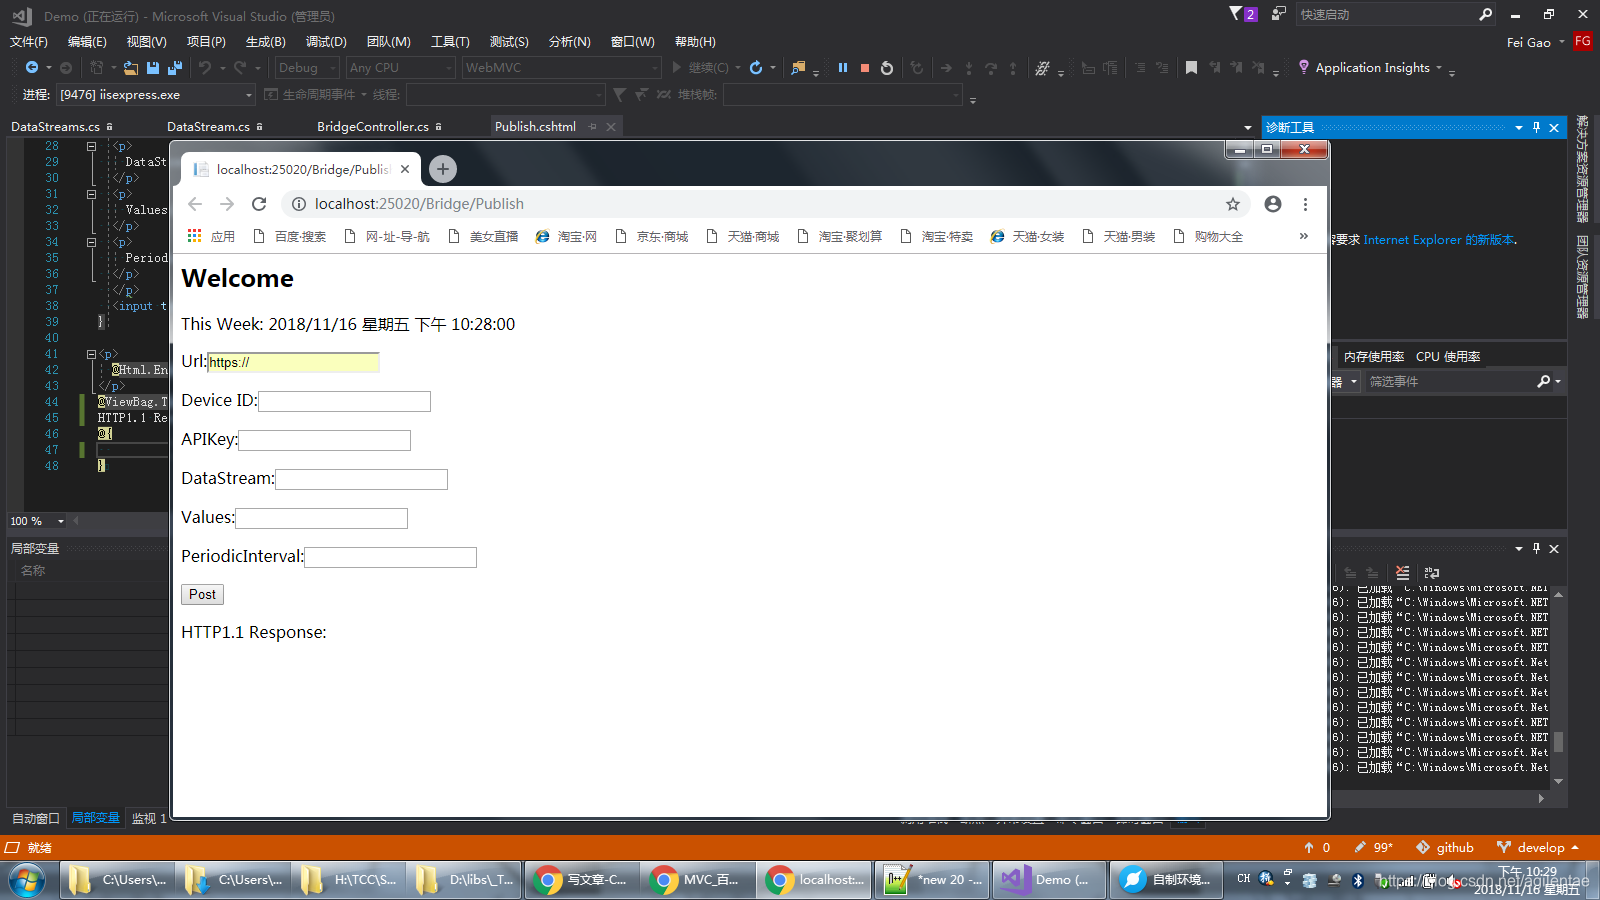Click the 继续(C) continue button
The height and width of the screenshot is (900, 1600).
(x=707, y=67)
